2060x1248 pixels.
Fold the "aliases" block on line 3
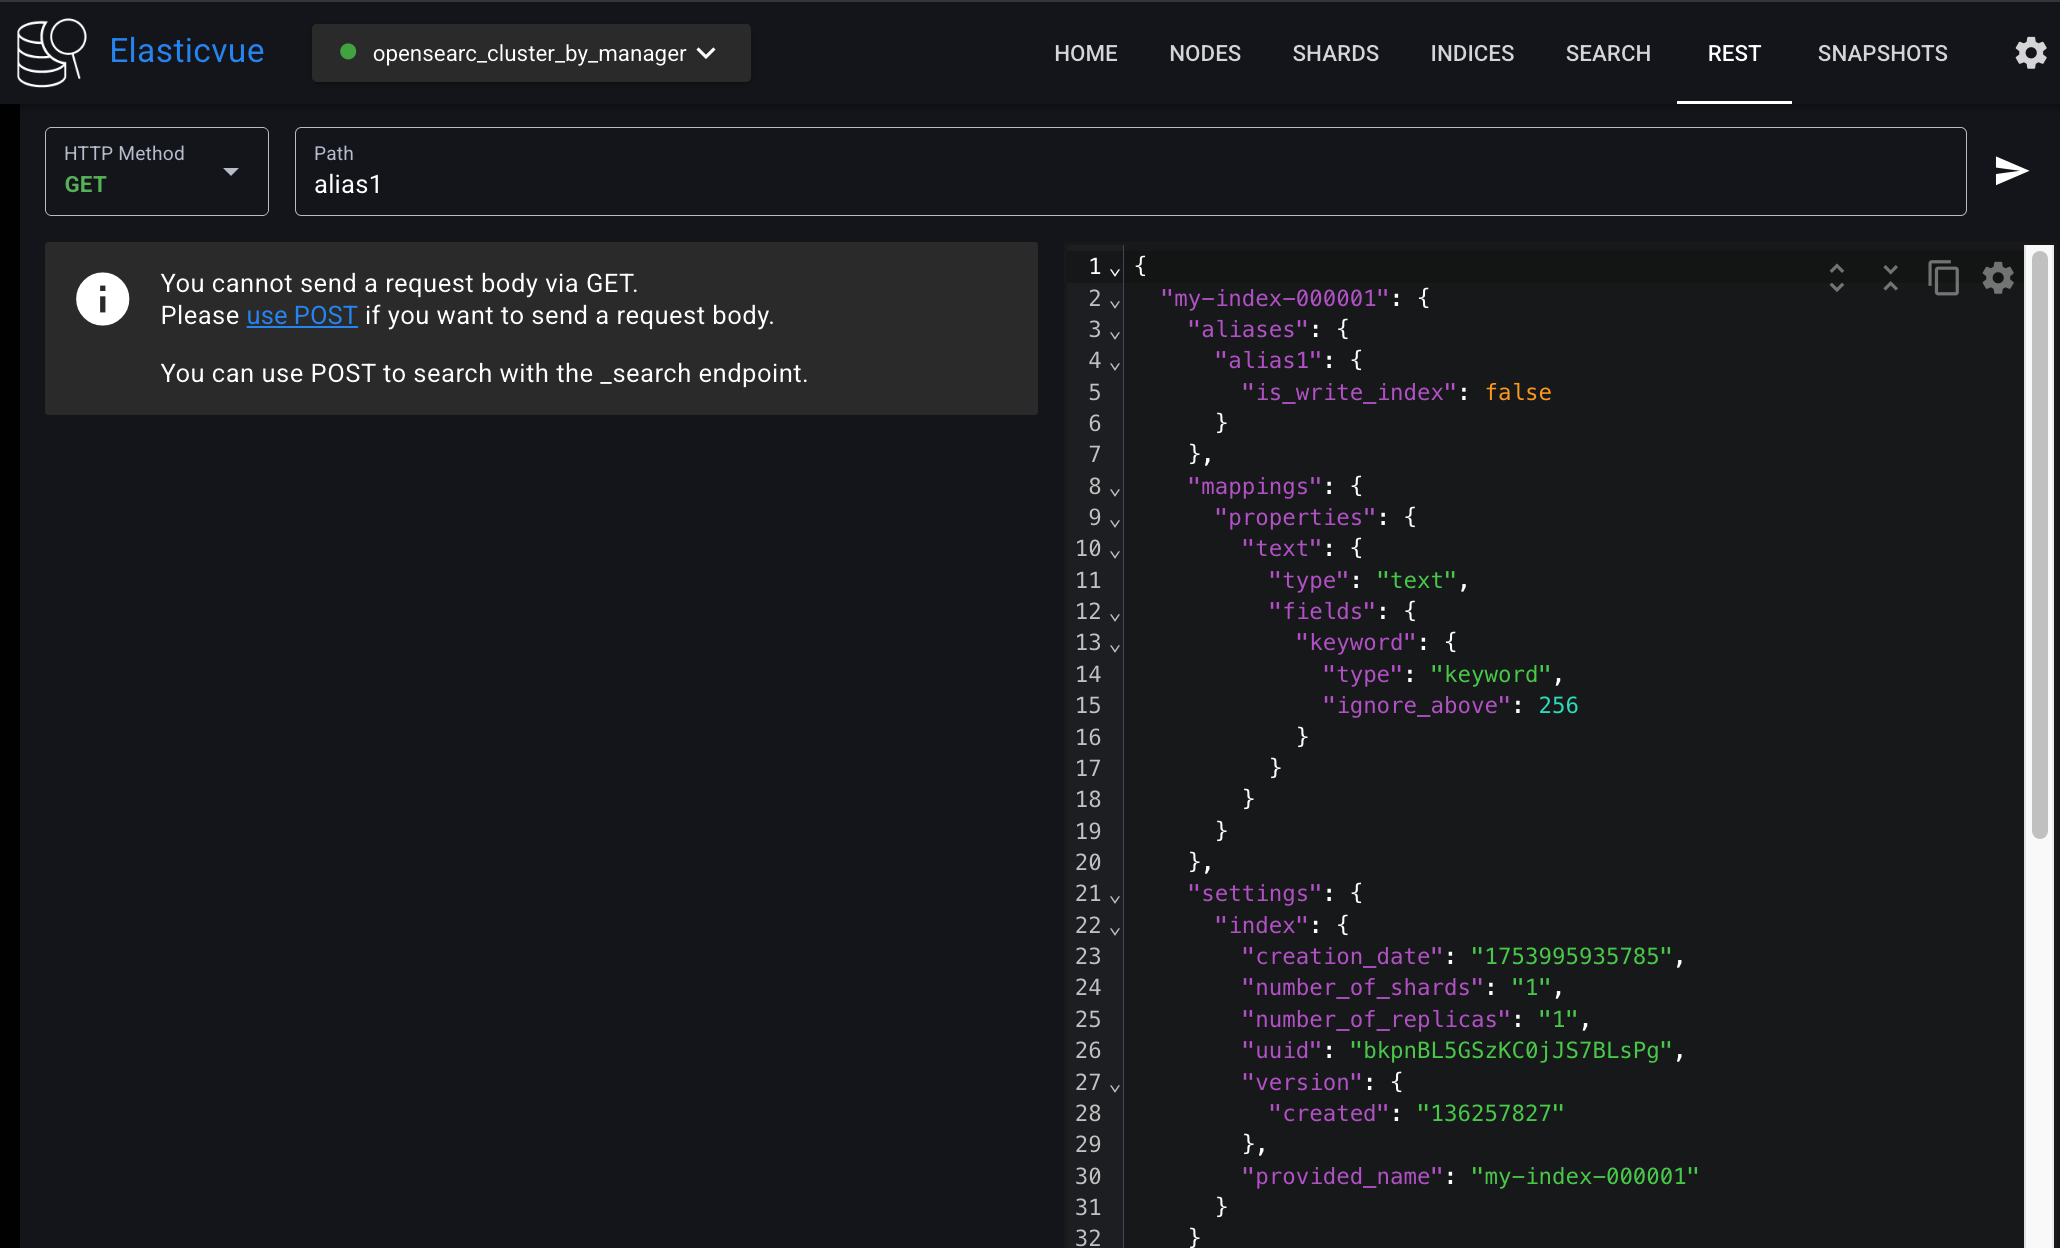pyautogui.click(x=1115, y=333)
